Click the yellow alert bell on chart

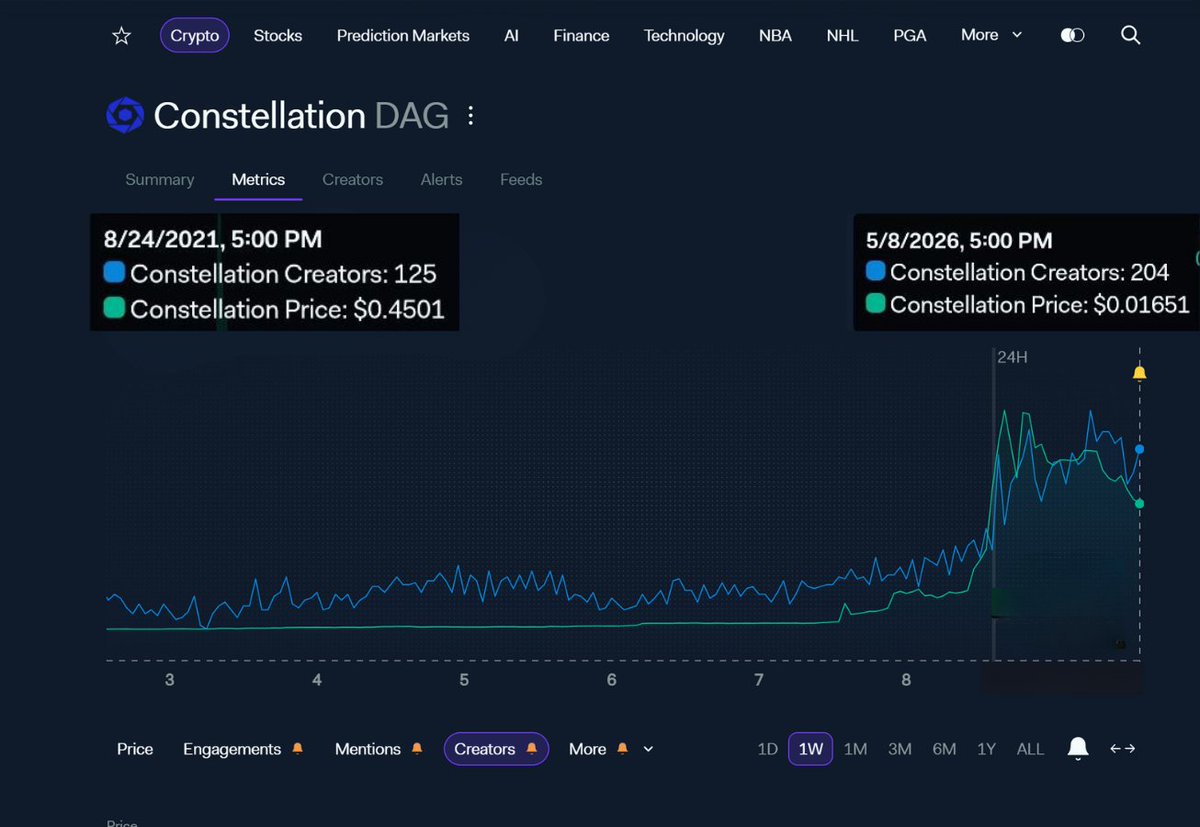click(1139, 373)
